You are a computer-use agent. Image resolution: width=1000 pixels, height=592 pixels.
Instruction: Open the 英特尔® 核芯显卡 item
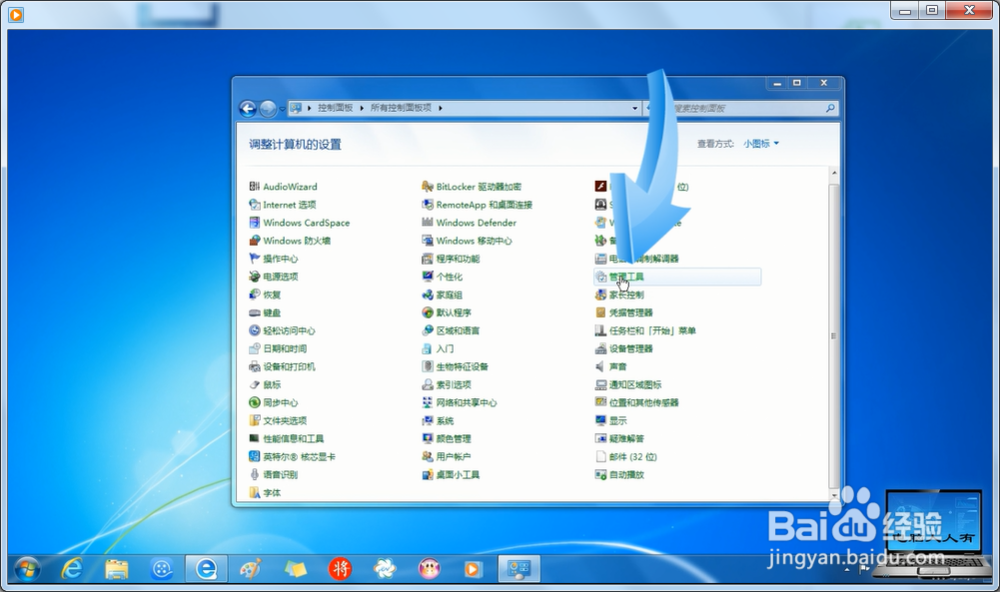292,457
